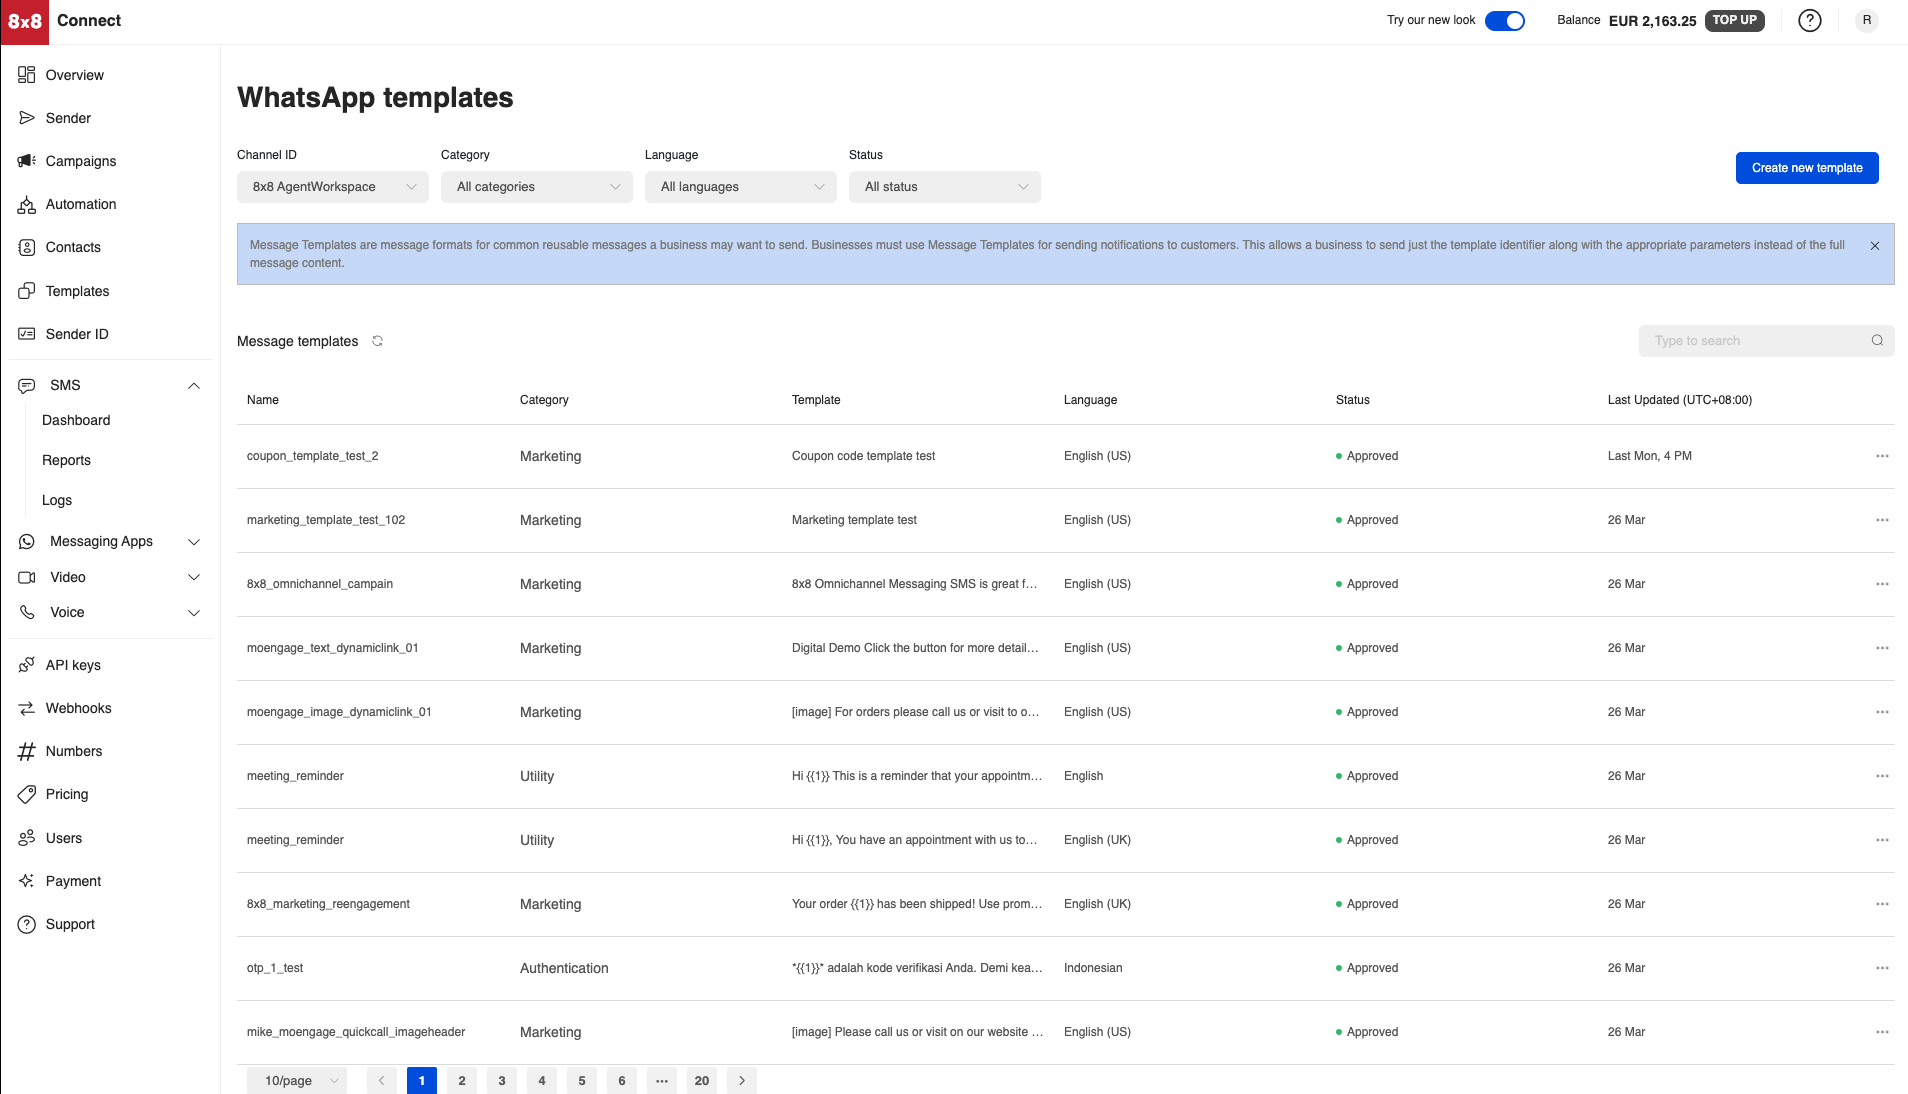Screen dimensions: 1908x1094
Task: Click the refresh icon beside Message templates
Action: 377,341
